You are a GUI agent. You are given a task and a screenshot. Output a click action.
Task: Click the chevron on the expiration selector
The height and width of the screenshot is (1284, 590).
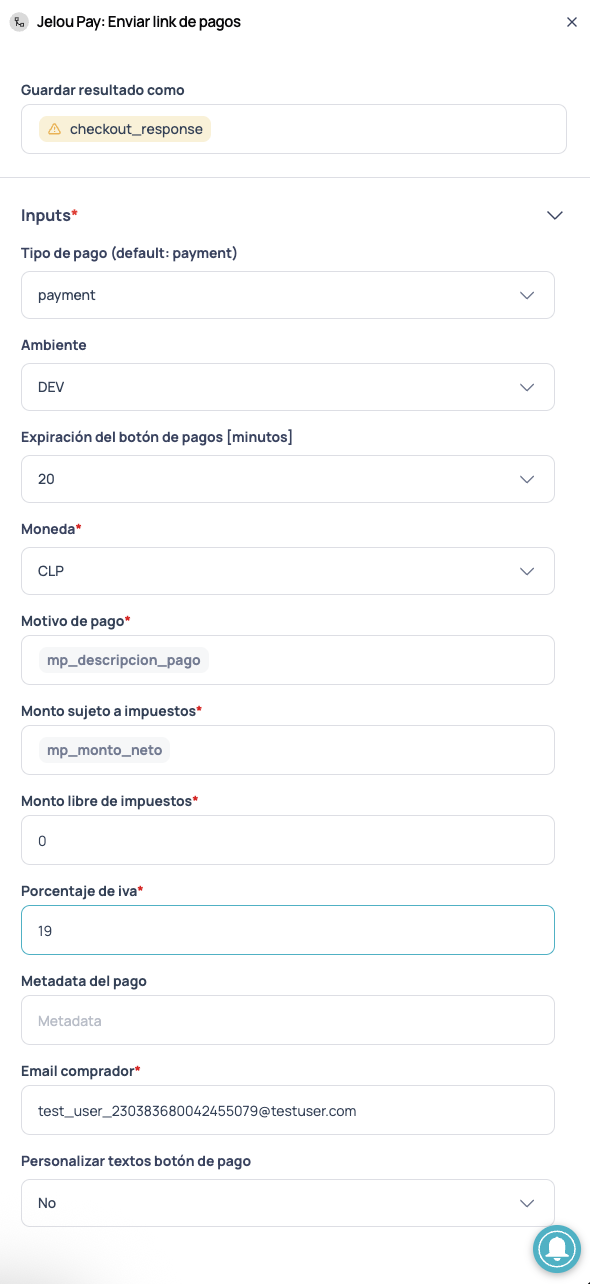point(527,479)
